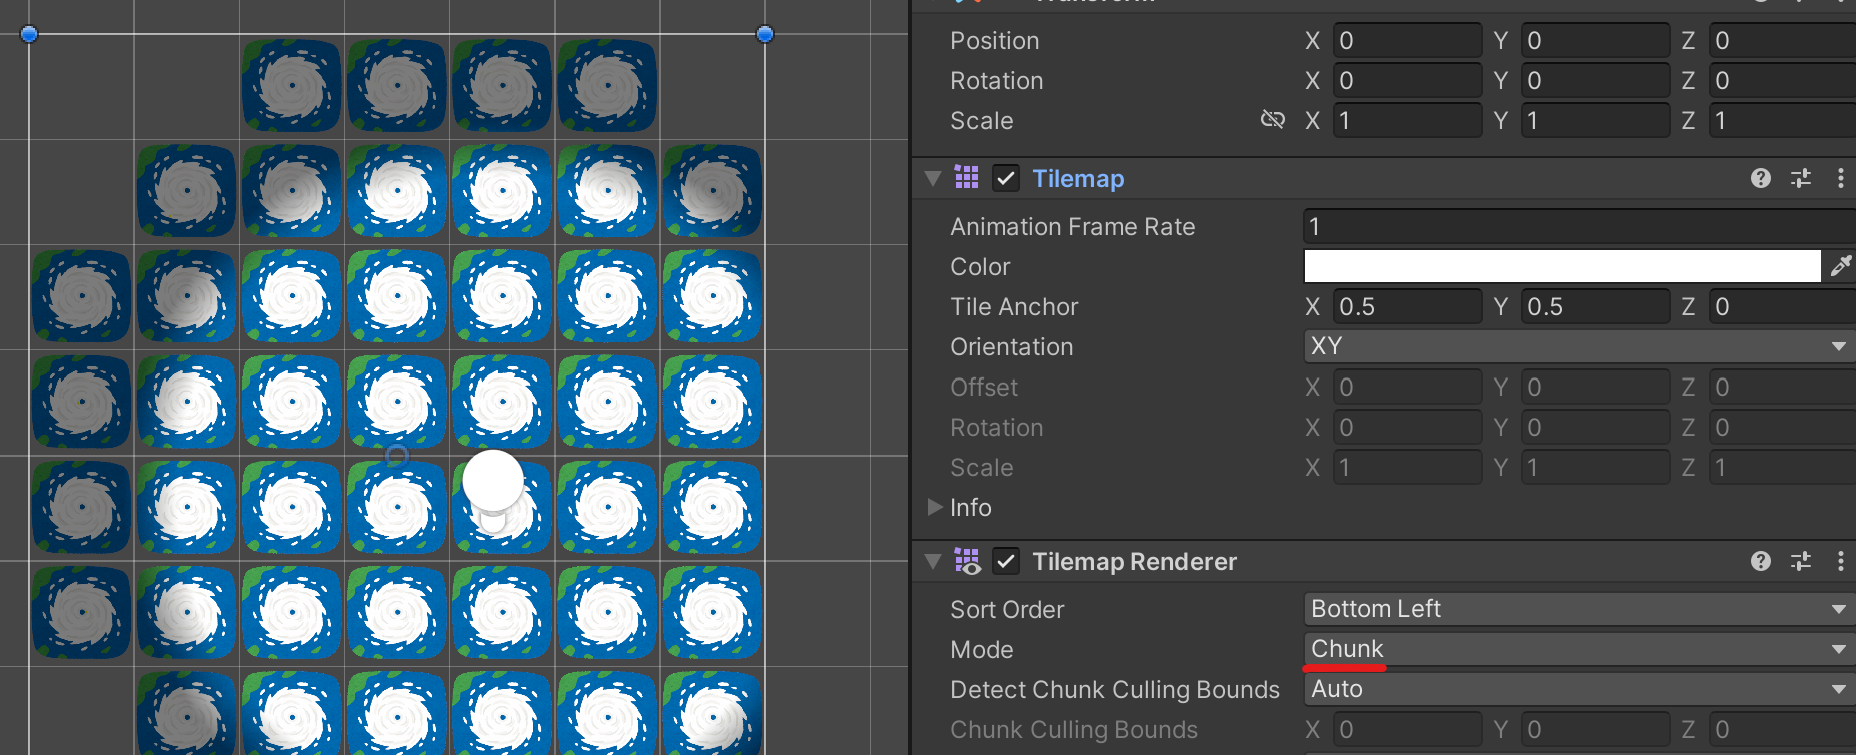The height and width of the screenshot is (756, 1856).
Task: Open Sort Order dropdown showing Bottom Left
Action: coord(1578,609)
